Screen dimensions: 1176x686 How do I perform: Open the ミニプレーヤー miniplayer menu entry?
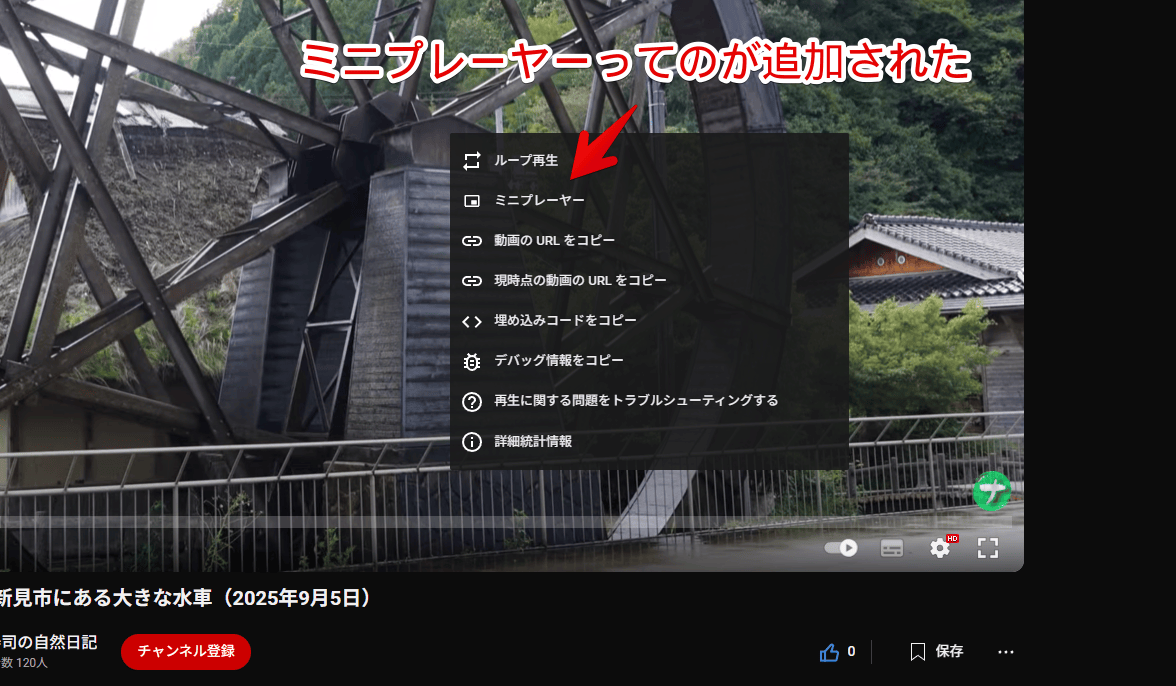(539, 201)
